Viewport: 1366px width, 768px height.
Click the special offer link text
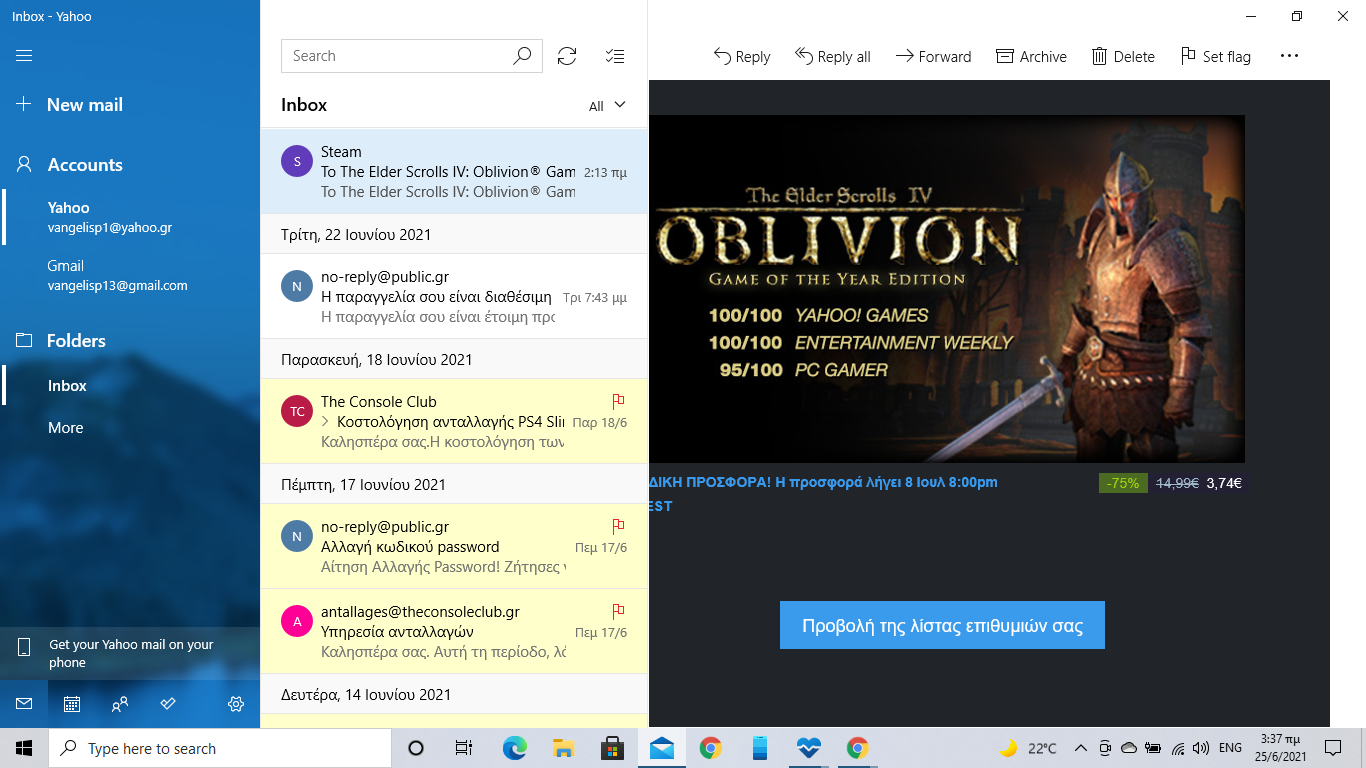pos(824,494)
